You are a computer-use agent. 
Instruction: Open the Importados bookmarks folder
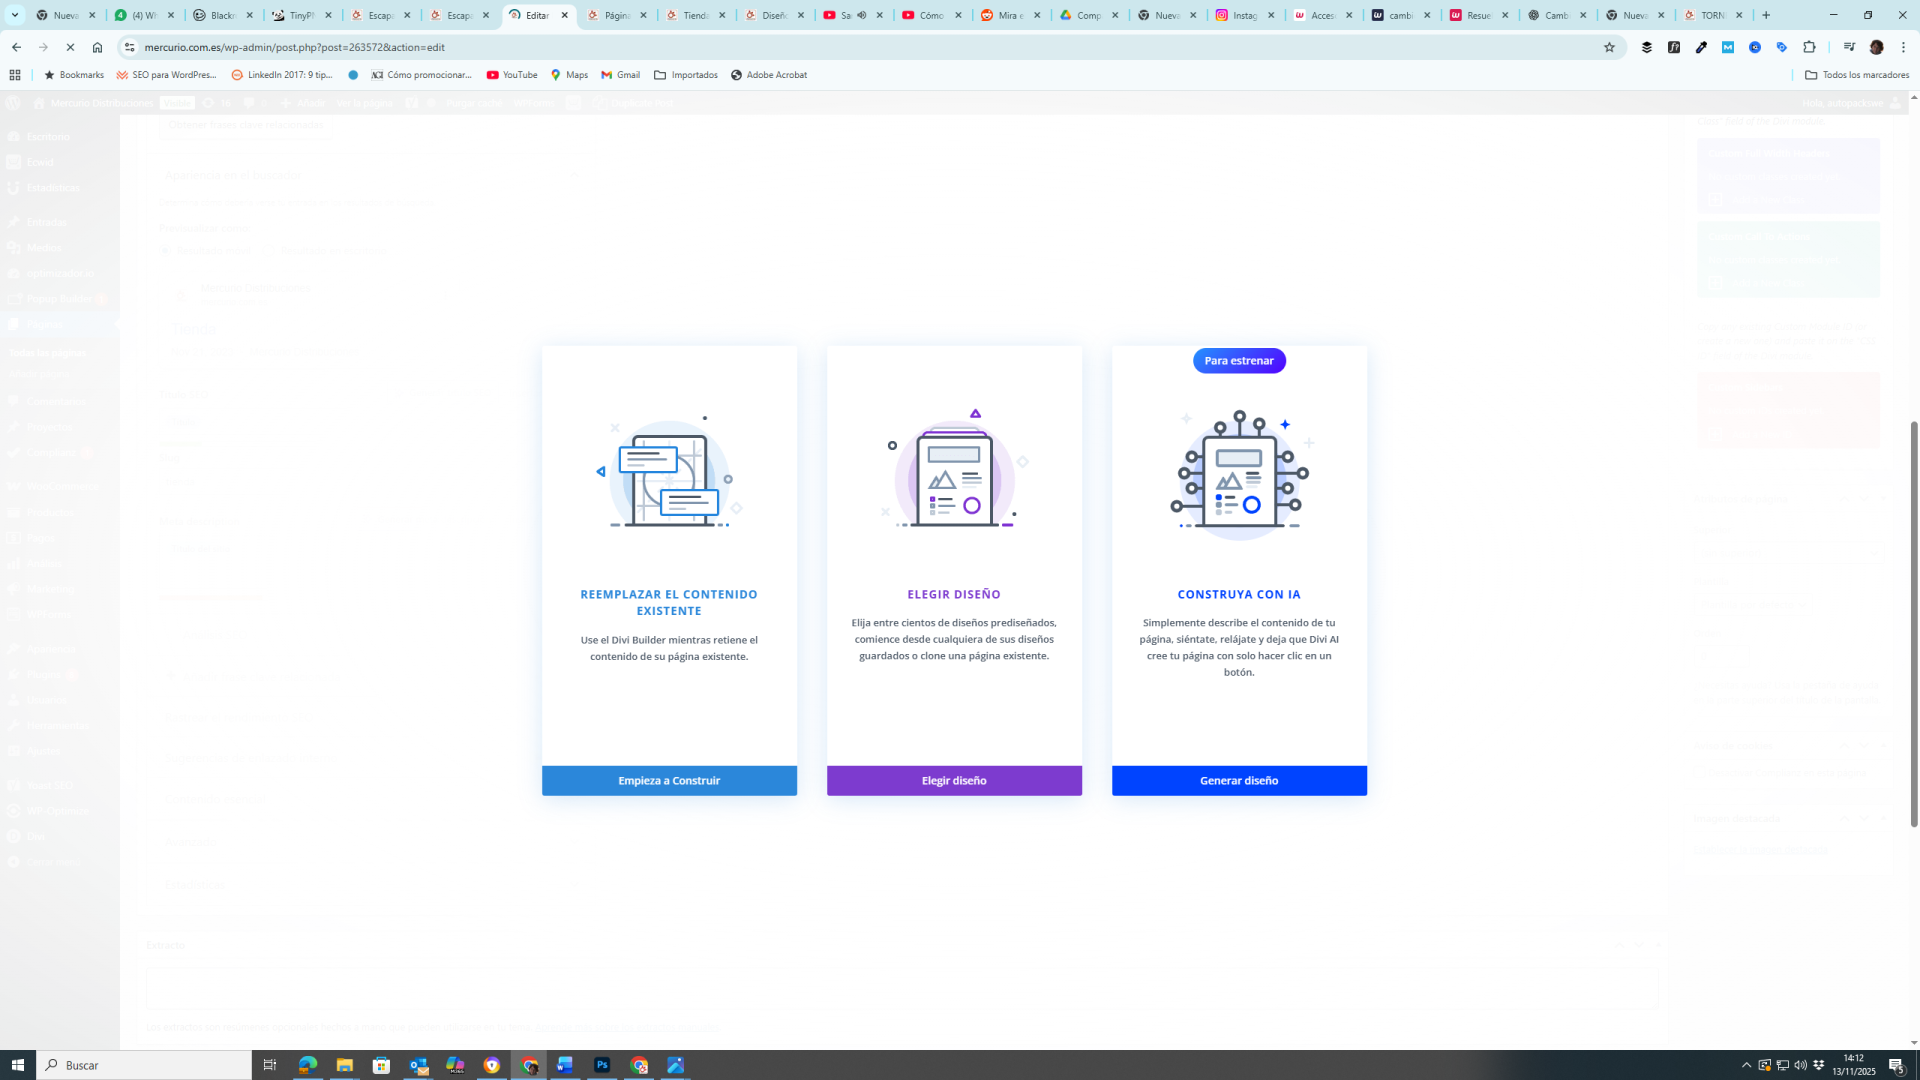(x=686, y=75)
